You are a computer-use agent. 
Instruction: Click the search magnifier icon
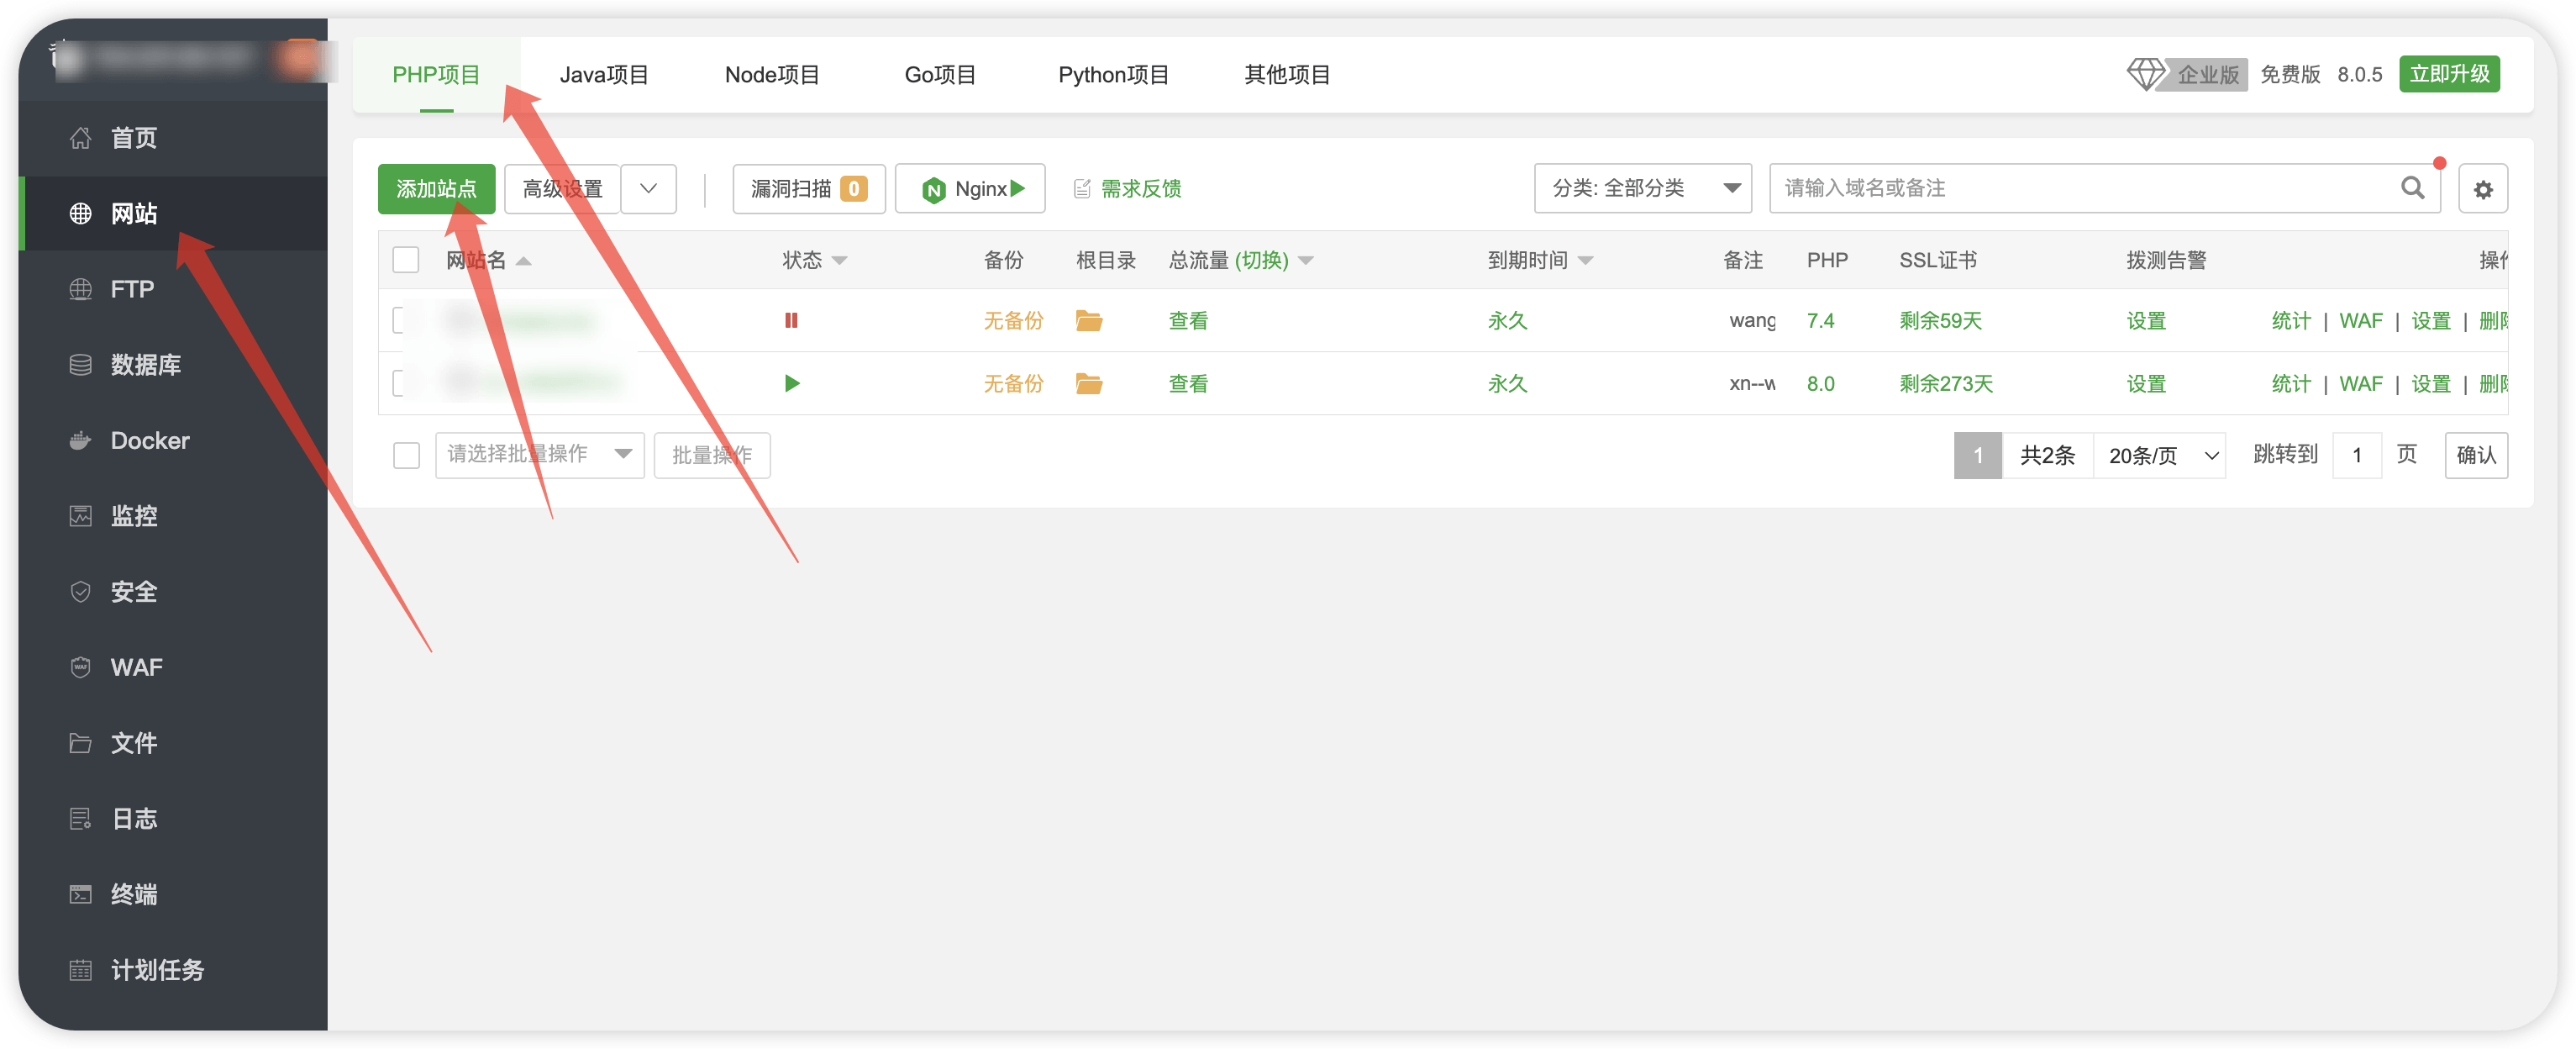coord(2411,188)
